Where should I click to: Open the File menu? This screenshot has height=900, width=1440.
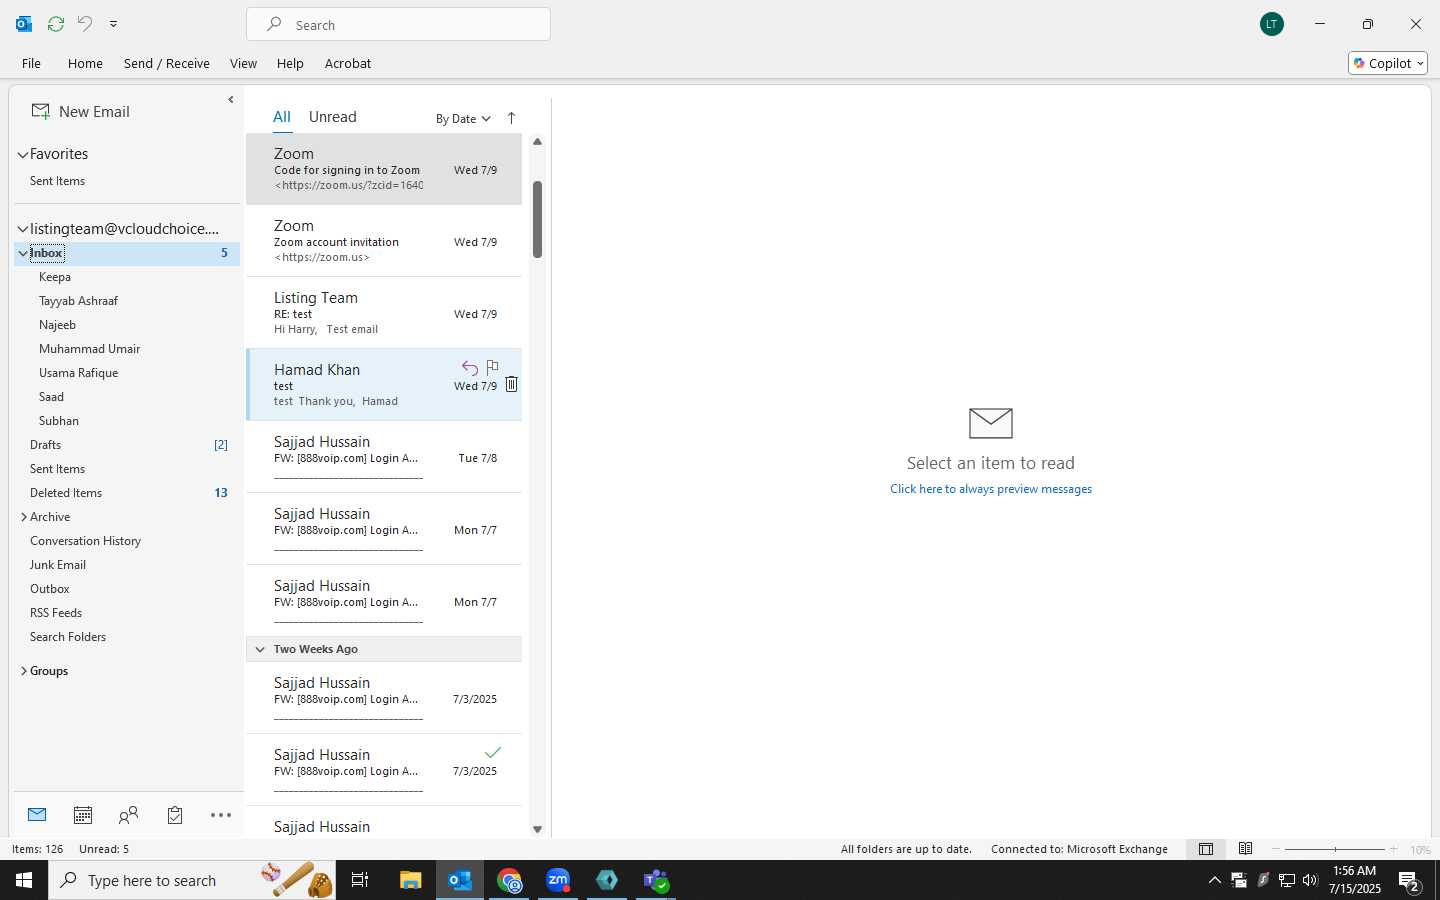click(32, 63)
